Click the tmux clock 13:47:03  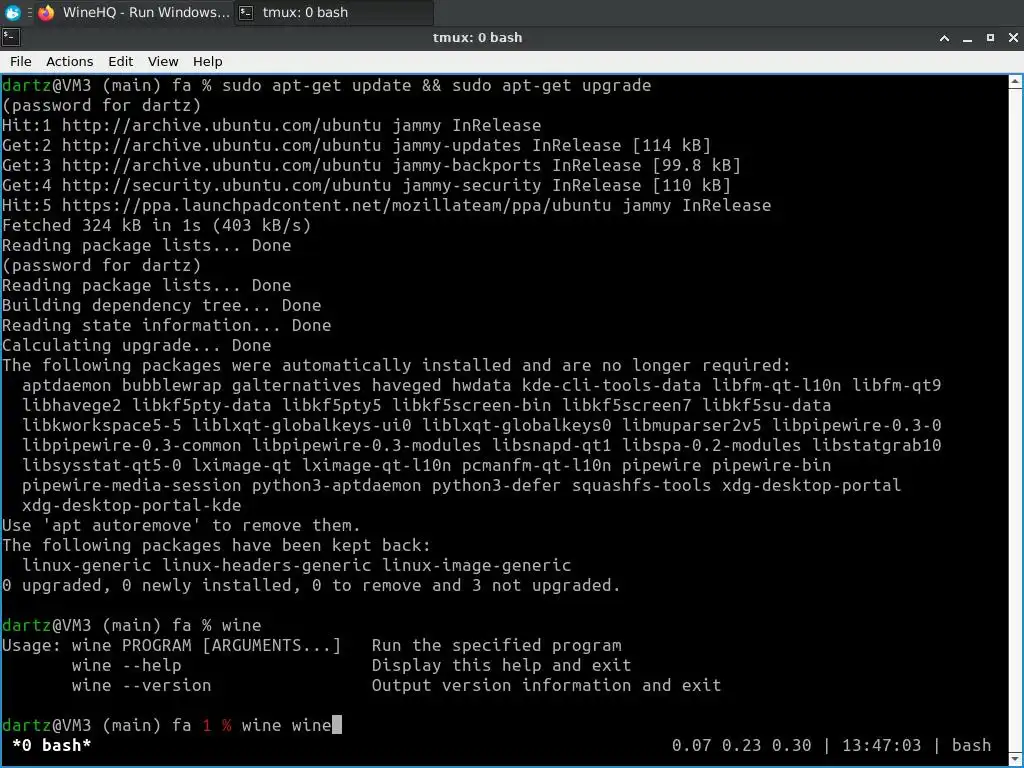pos(882,745)
